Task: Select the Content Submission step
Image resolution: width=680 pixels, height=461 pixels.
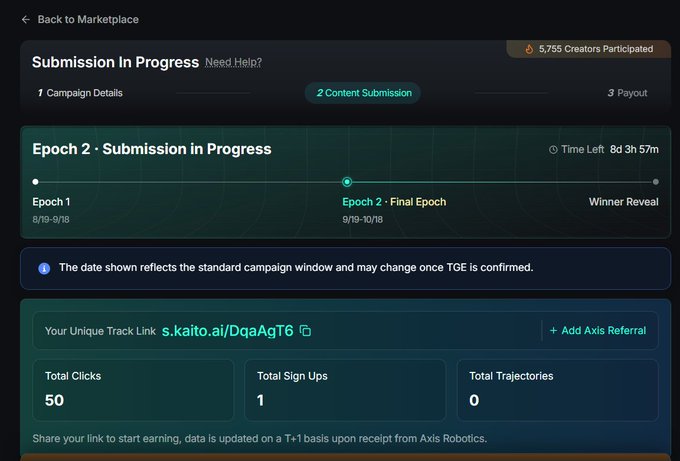Action: point(363,93)
